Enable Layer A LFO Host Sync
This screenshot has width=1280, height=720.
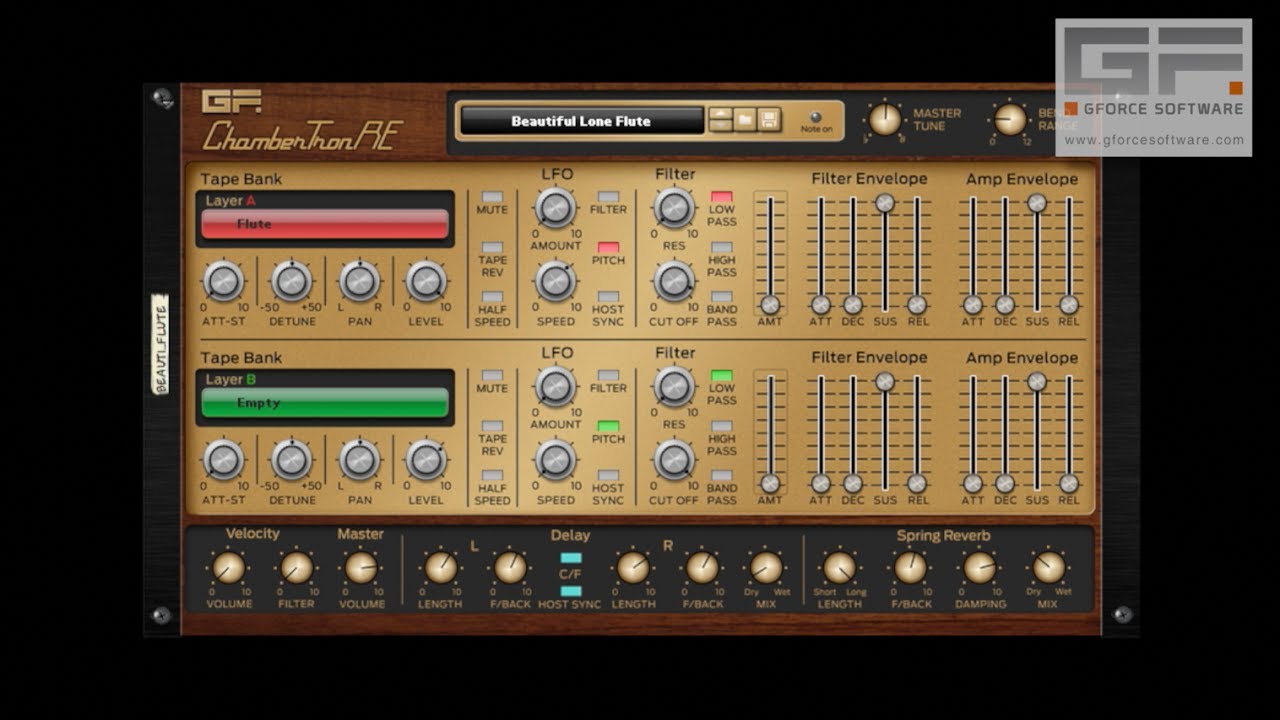pos(608,297)
